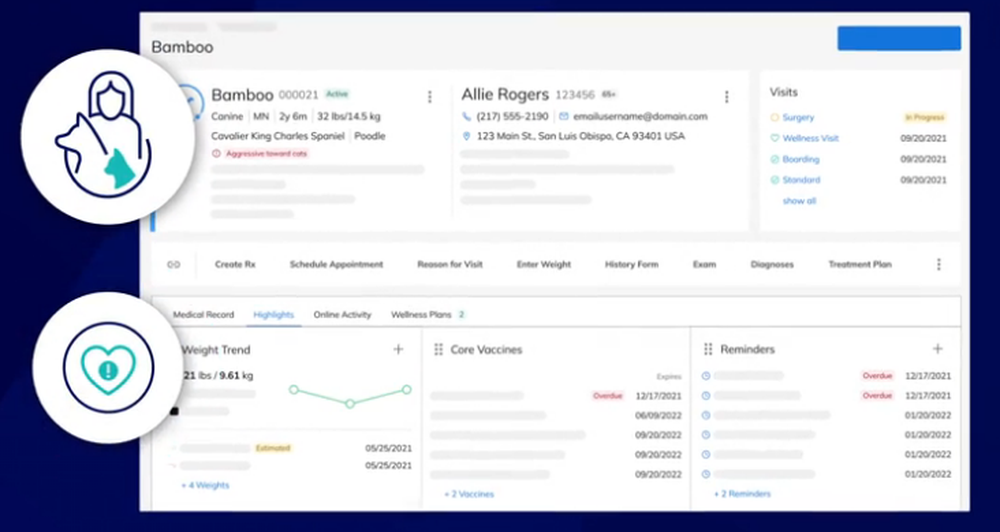Click the email address emailusername@domain.com
1000x532 pixels.
tap(640, 117)
